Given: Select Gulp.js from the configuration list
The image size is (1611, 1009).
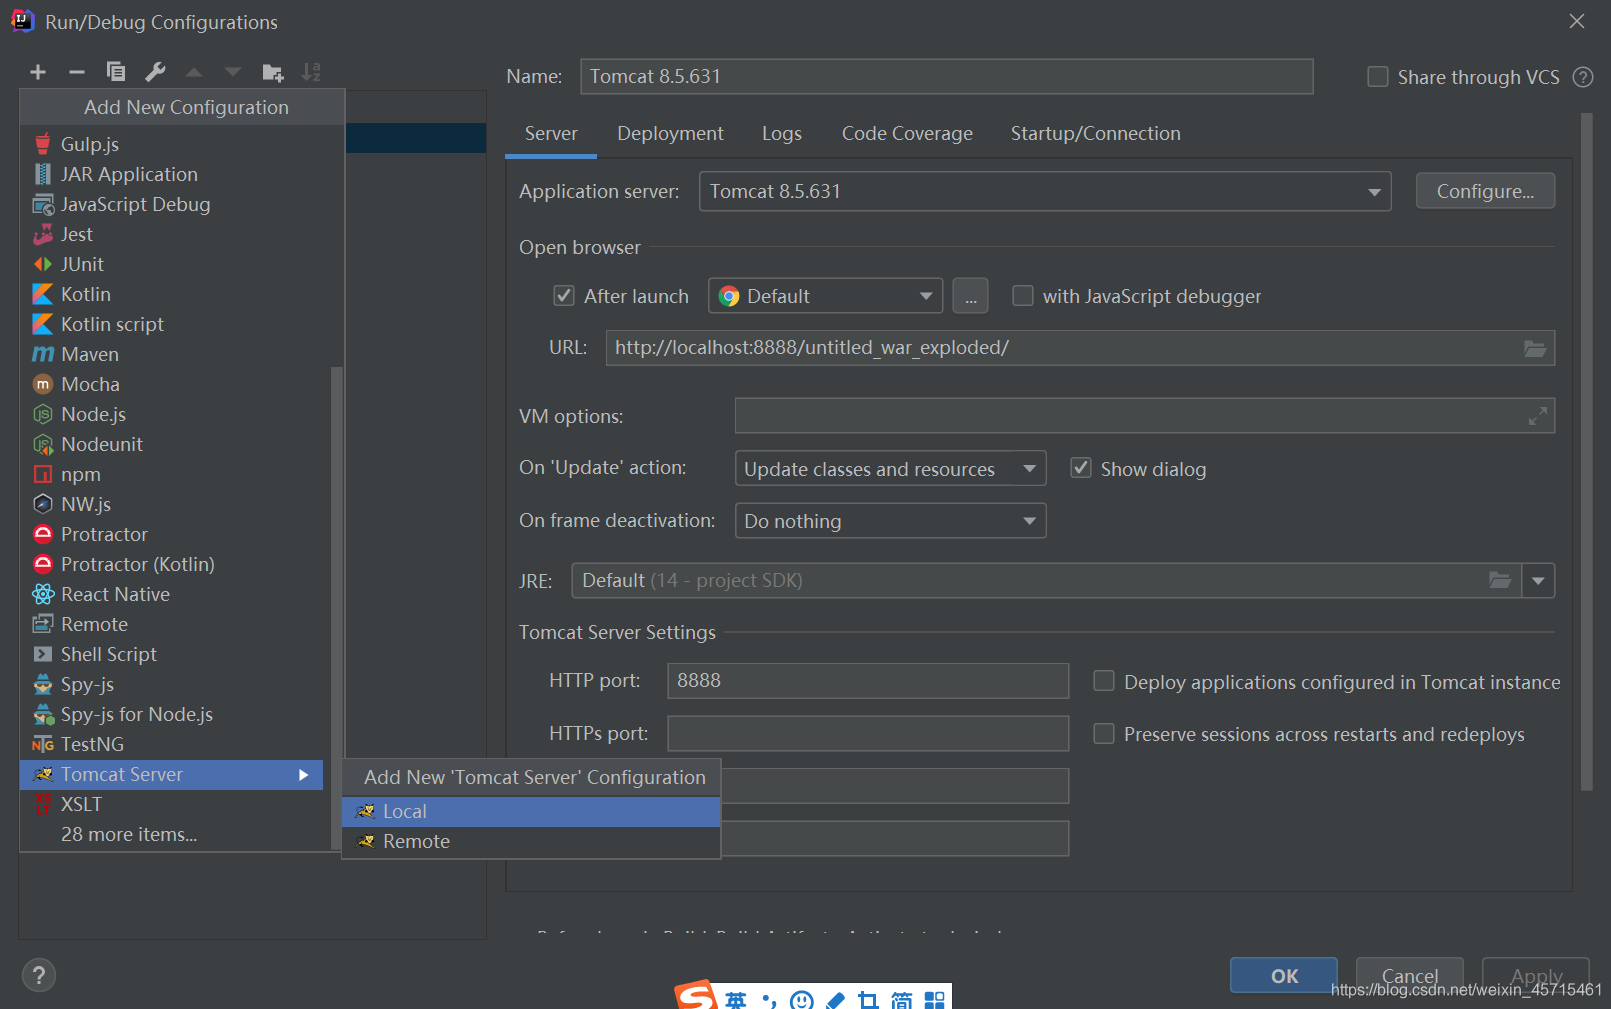Looking at the screenshot, I should click(x=172, y=144).
